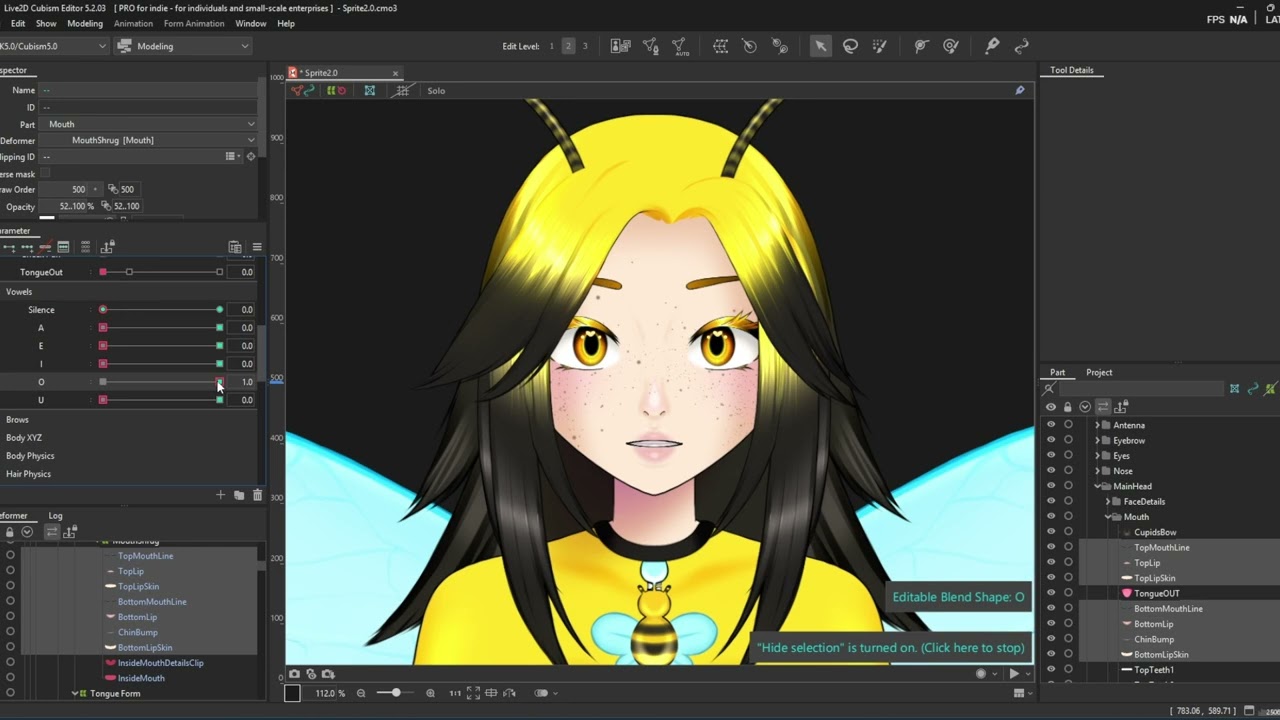Click the pin icon in canvas header

coord(1020,90)
